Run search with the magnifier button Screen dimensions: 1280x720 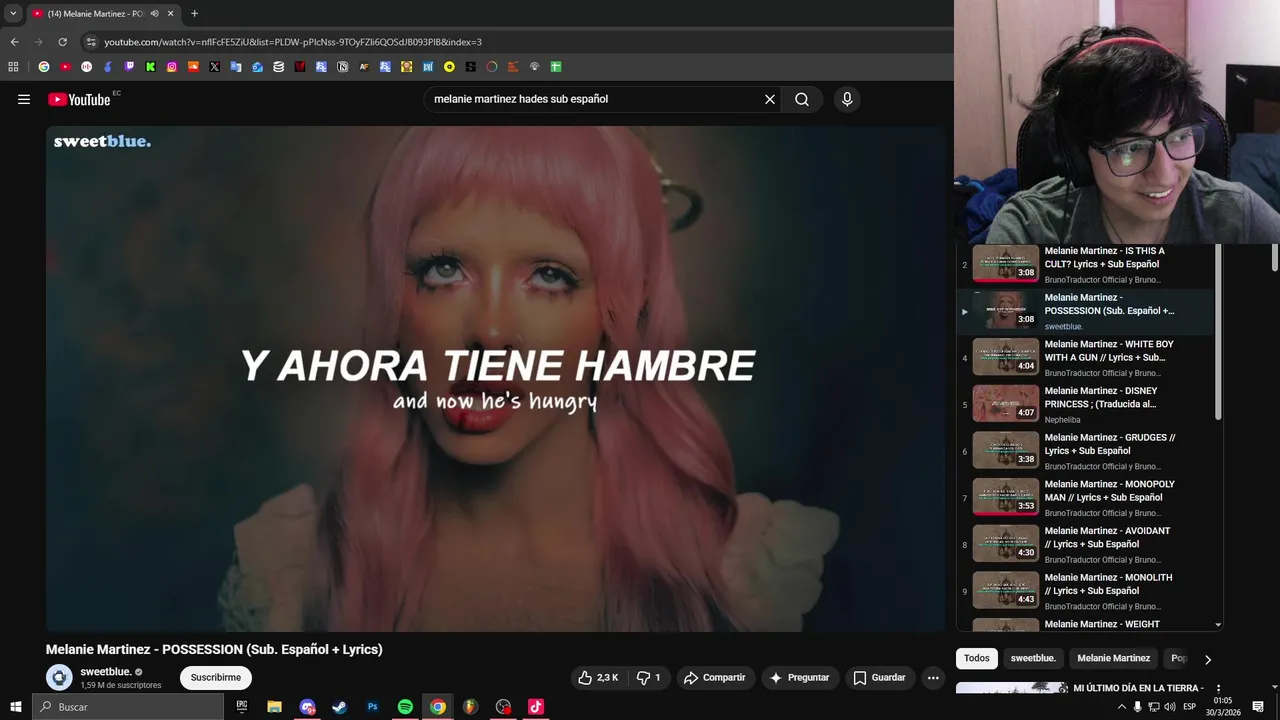[x=802, y=99]
